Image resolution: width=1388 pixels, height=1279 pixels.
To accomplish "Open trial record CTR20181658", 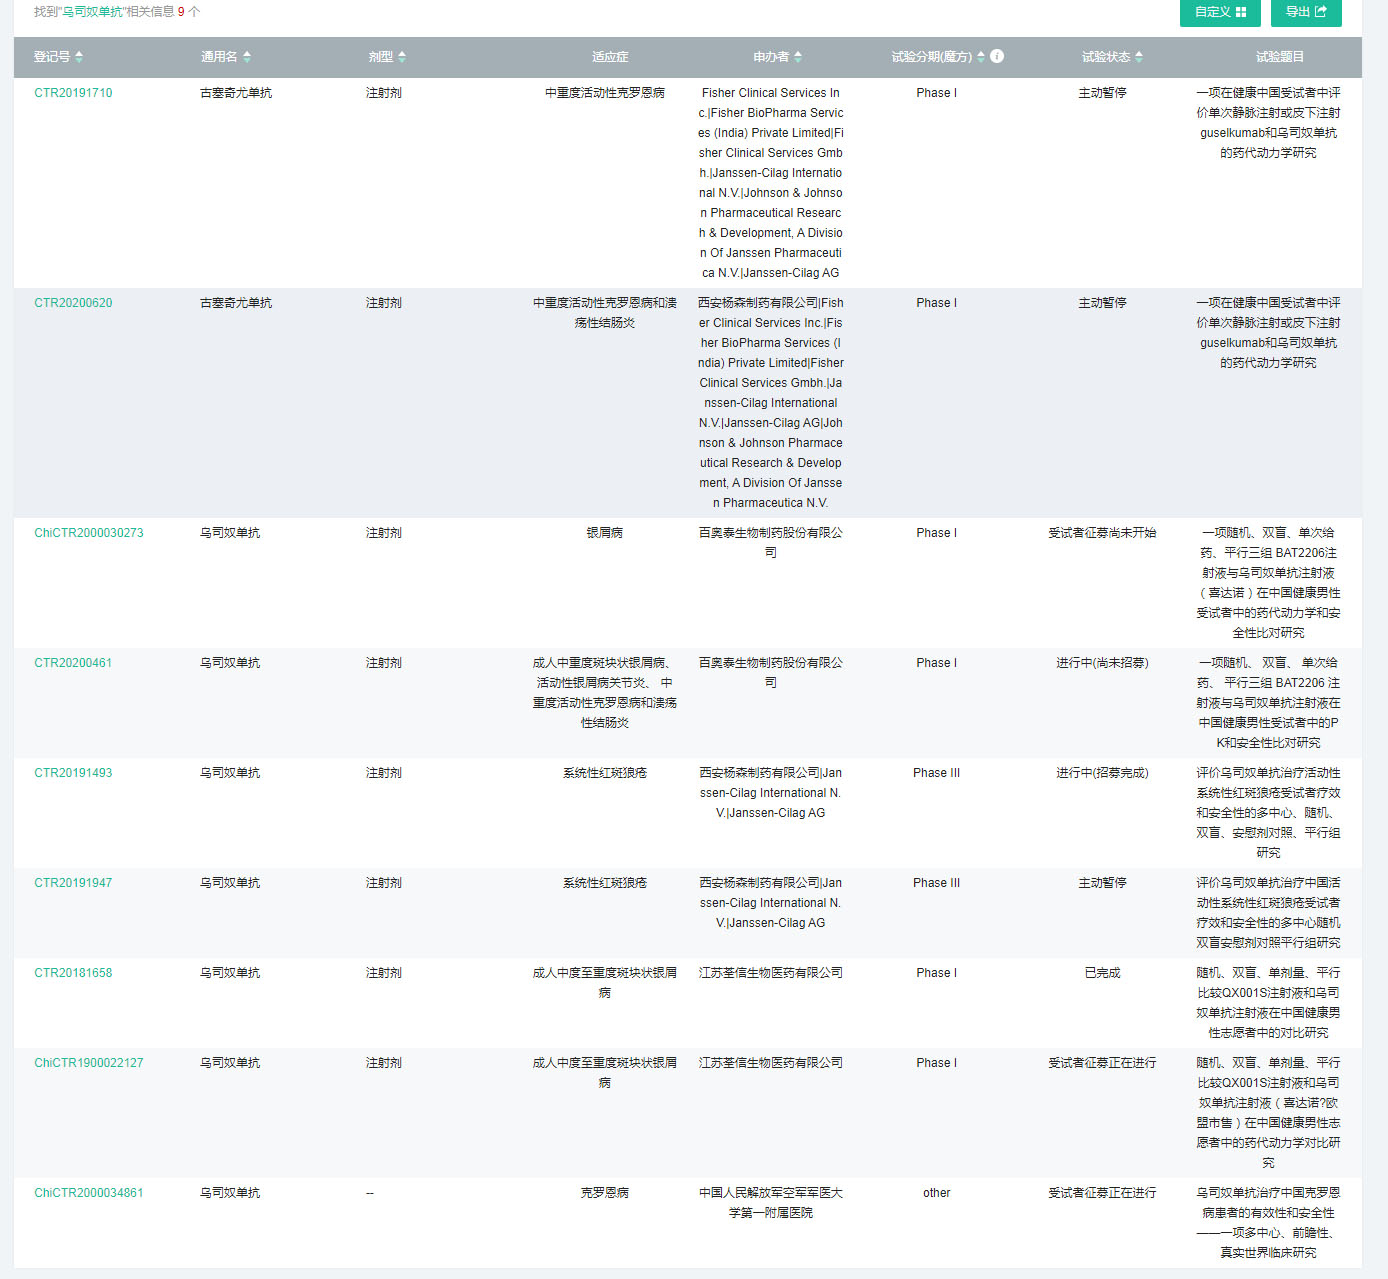I will click(73, 973).
